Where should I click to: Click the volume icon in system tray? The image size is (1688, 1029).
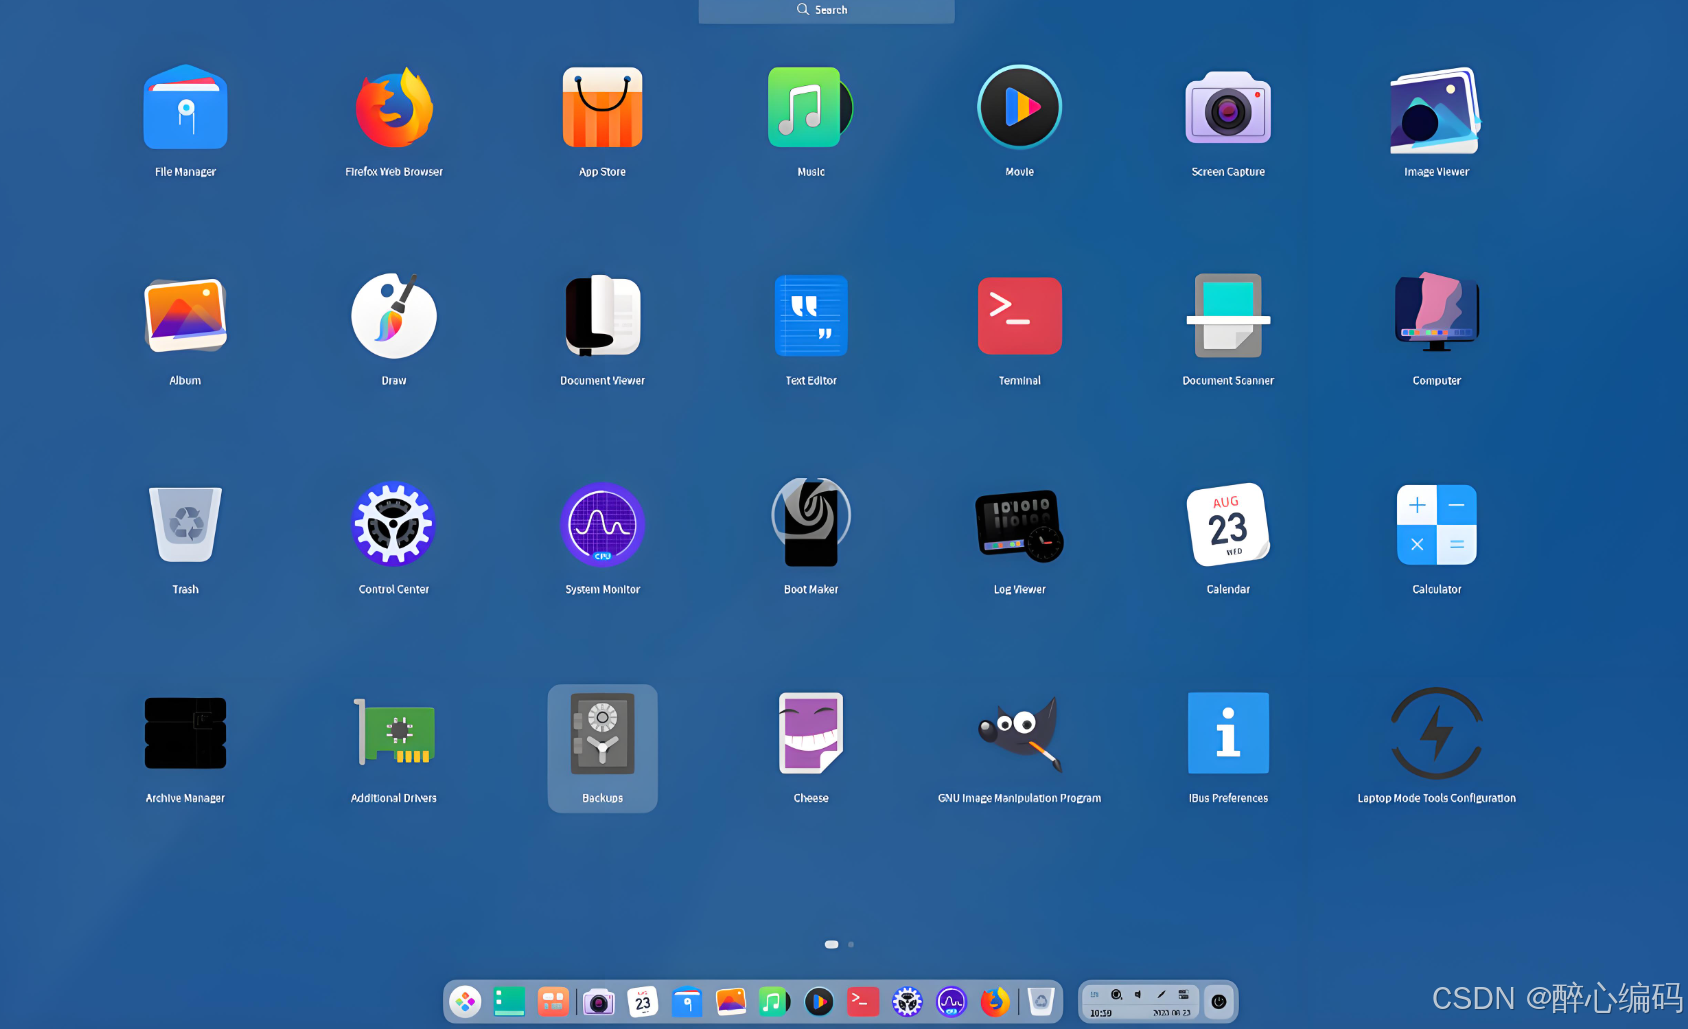(x=1138, y=994)
